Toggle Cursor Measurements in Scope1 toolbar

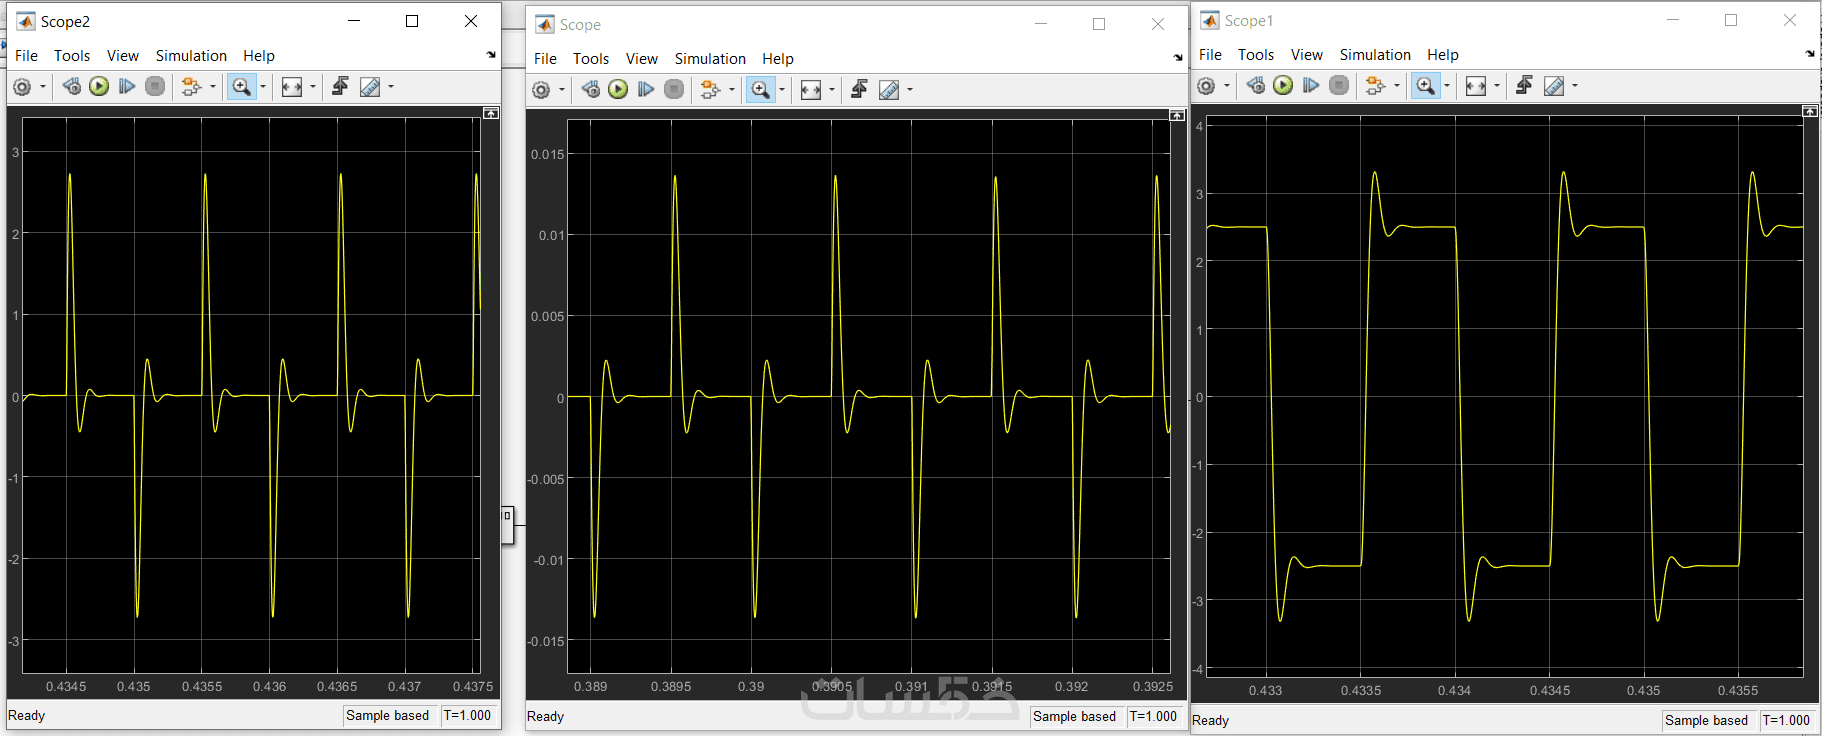[x=1554, y=86]
